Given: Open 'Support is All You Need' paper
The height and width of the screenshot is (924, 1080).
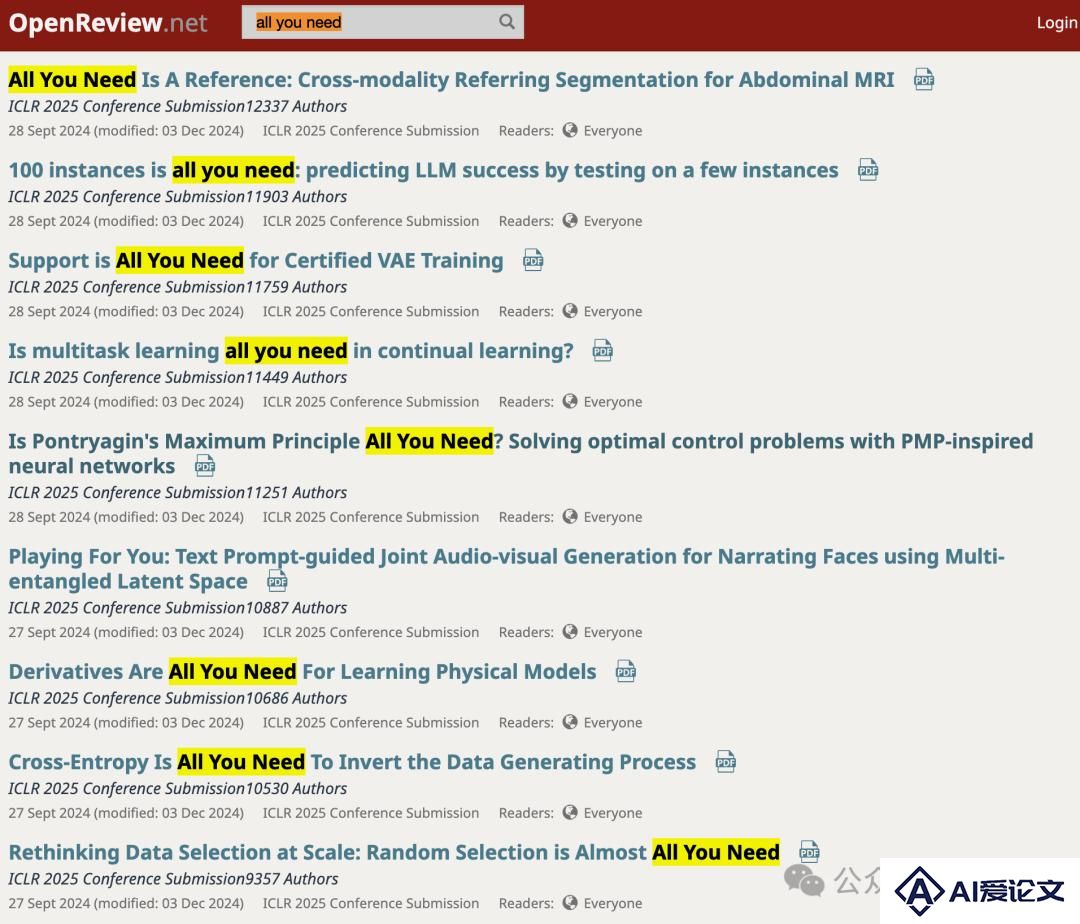Looking at the screenshot, I should 256,260.
